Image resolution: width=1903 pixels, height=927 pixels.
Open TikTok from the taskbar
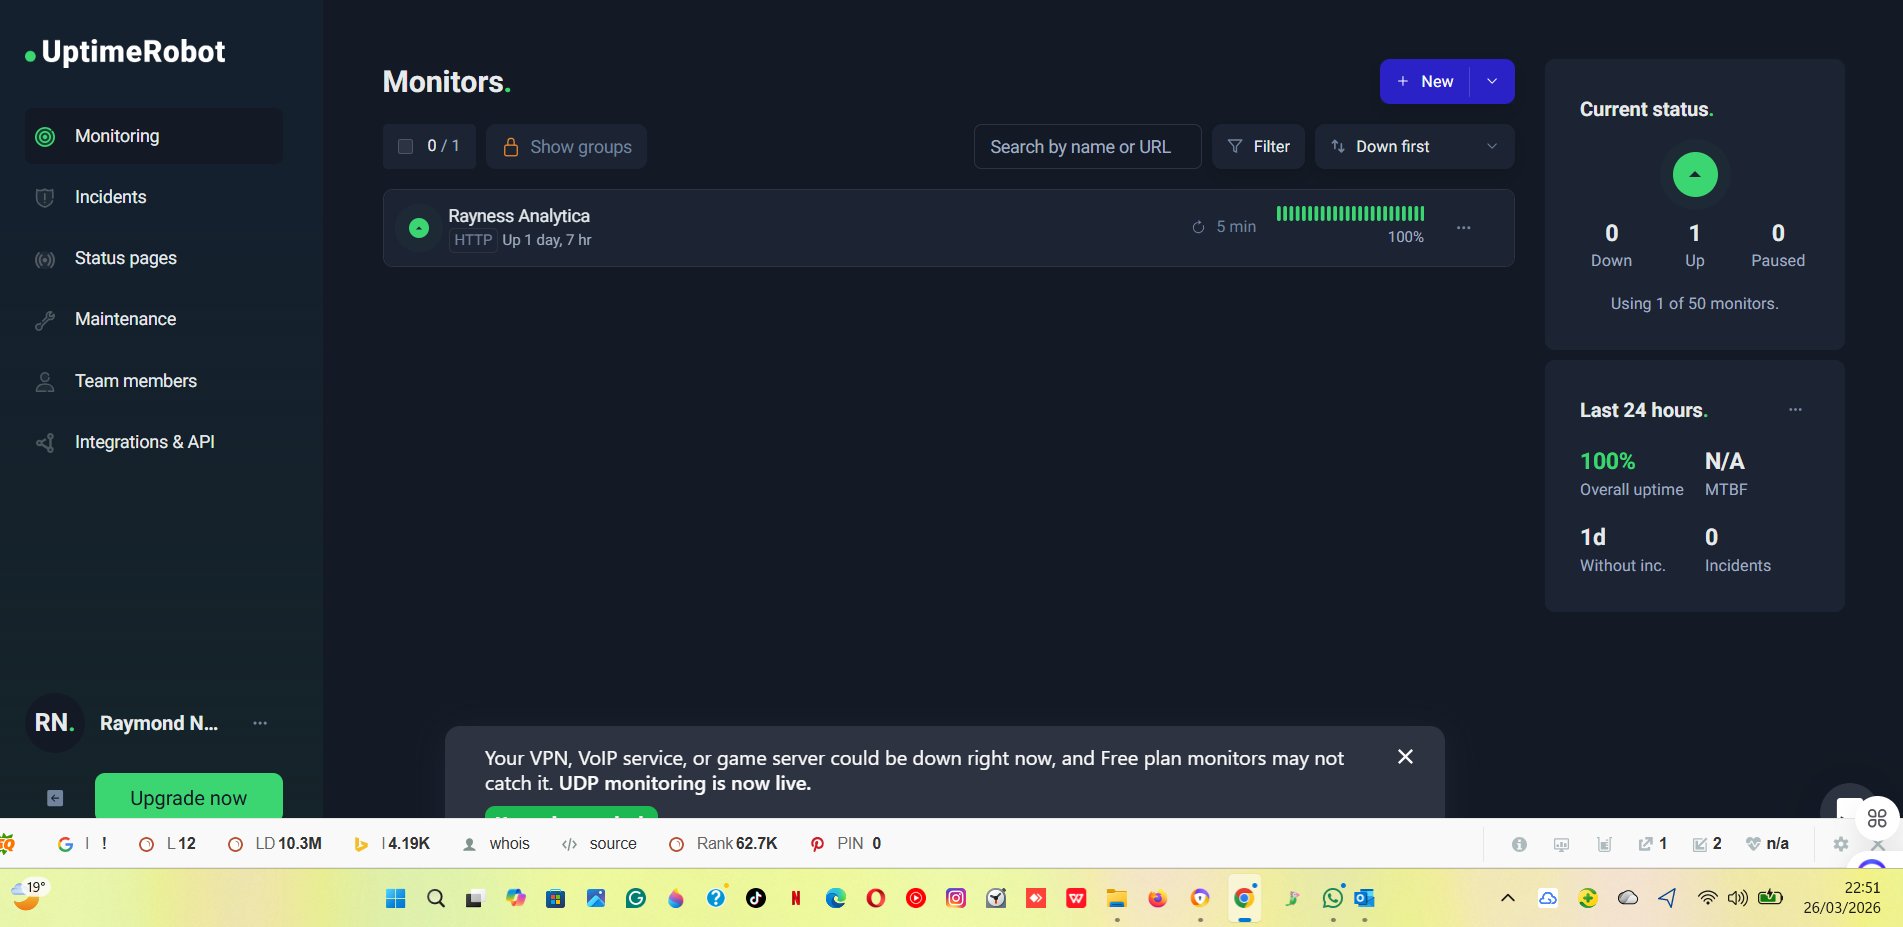click(756, 898)
